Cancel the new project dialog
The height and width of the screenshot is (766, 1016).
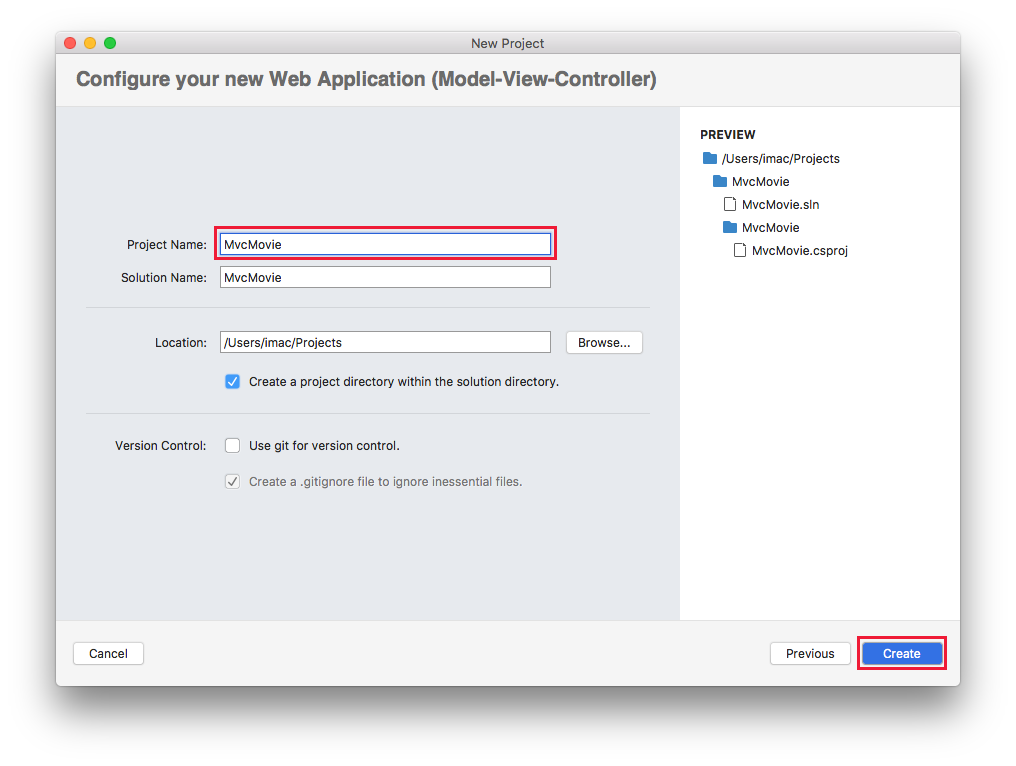click(108, 653)
